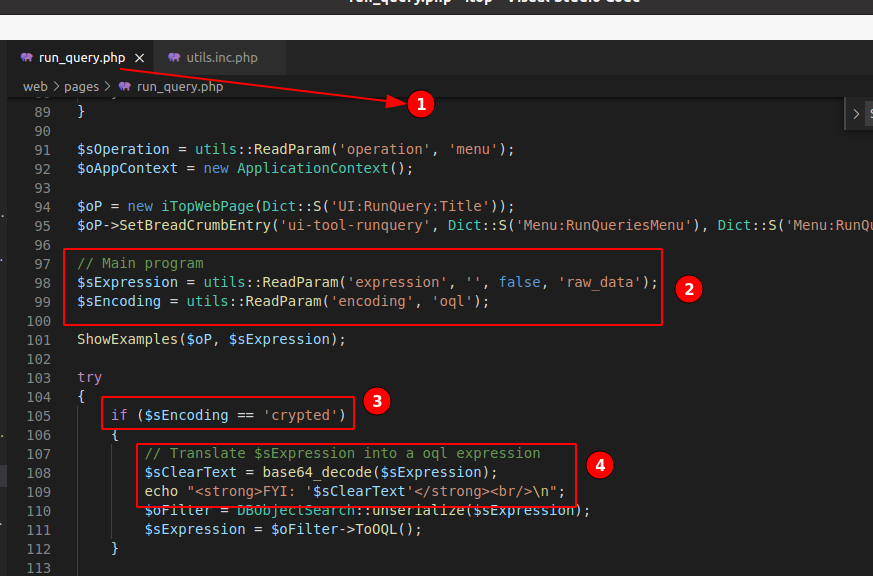The width and height of the screenshot is (873, 576).
Task: Close the run_query.php tab
Action: 137,57
